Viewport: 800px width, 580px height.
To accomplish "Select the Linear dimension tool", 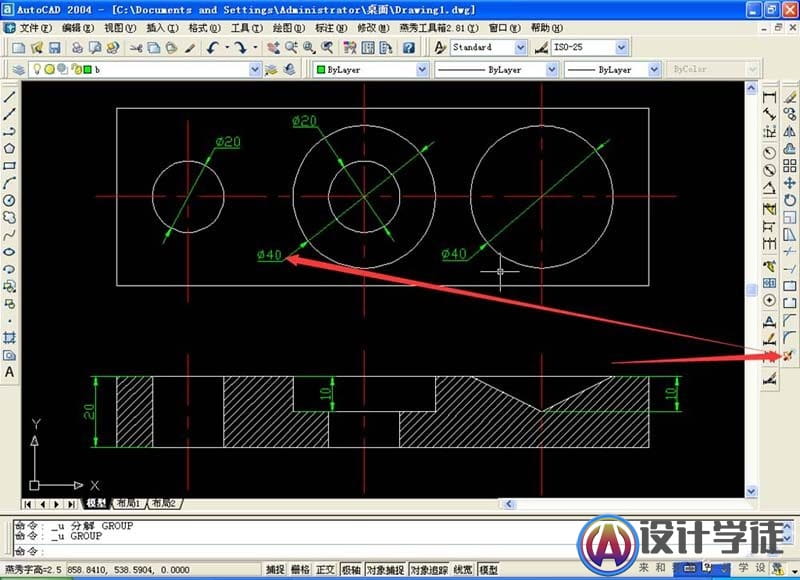I will [769, 97].
